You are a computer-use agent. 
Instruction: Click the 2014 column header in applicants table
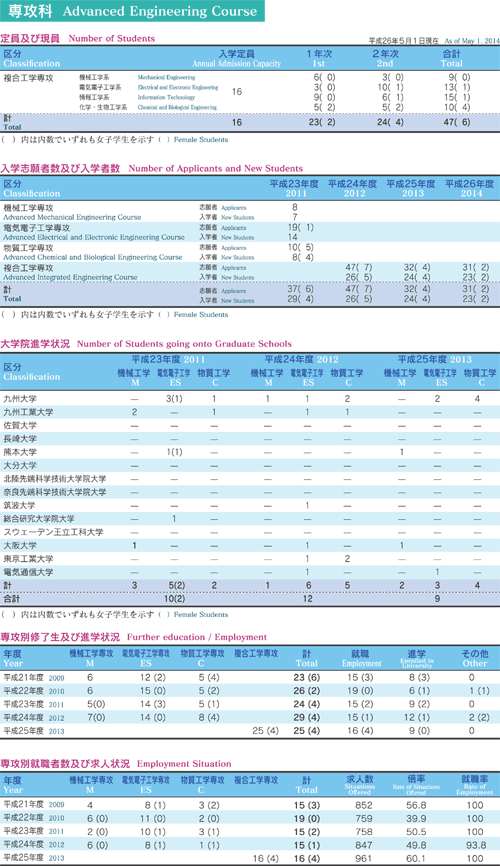pyautogui.click(x=471, y=188)
